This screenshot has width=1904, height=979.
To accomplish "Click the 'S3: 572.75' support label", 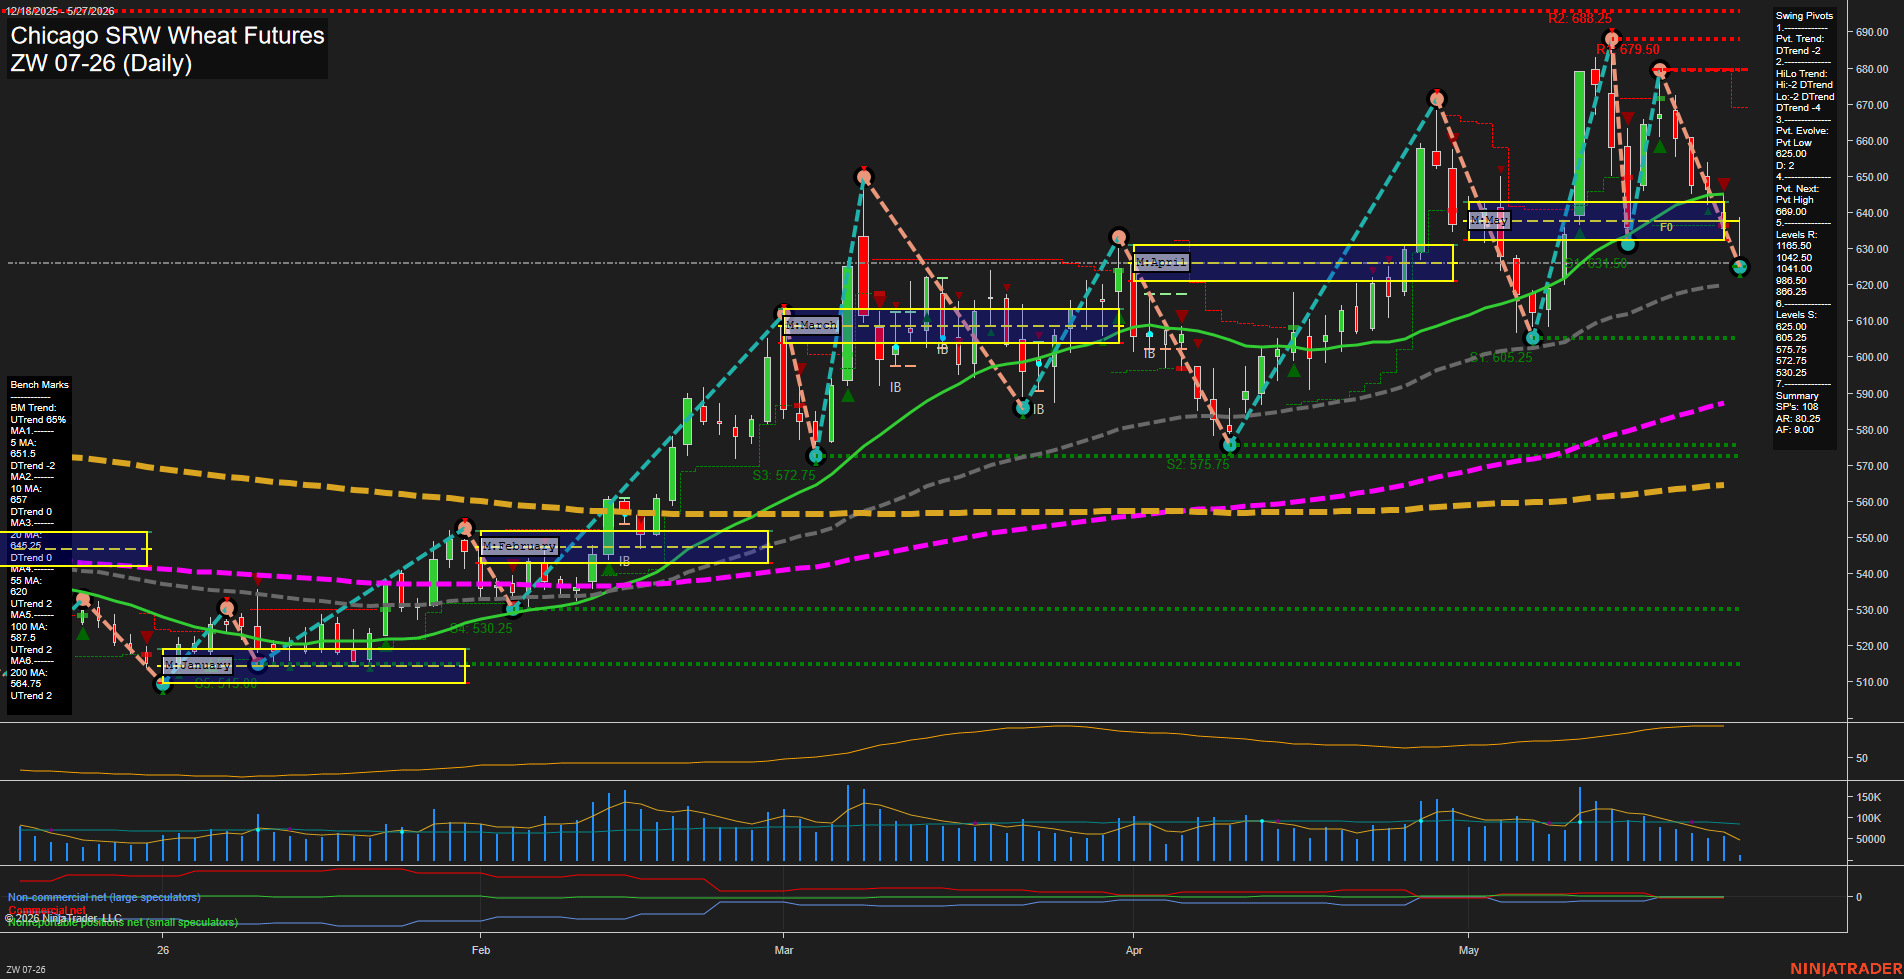I will point(784,475).
